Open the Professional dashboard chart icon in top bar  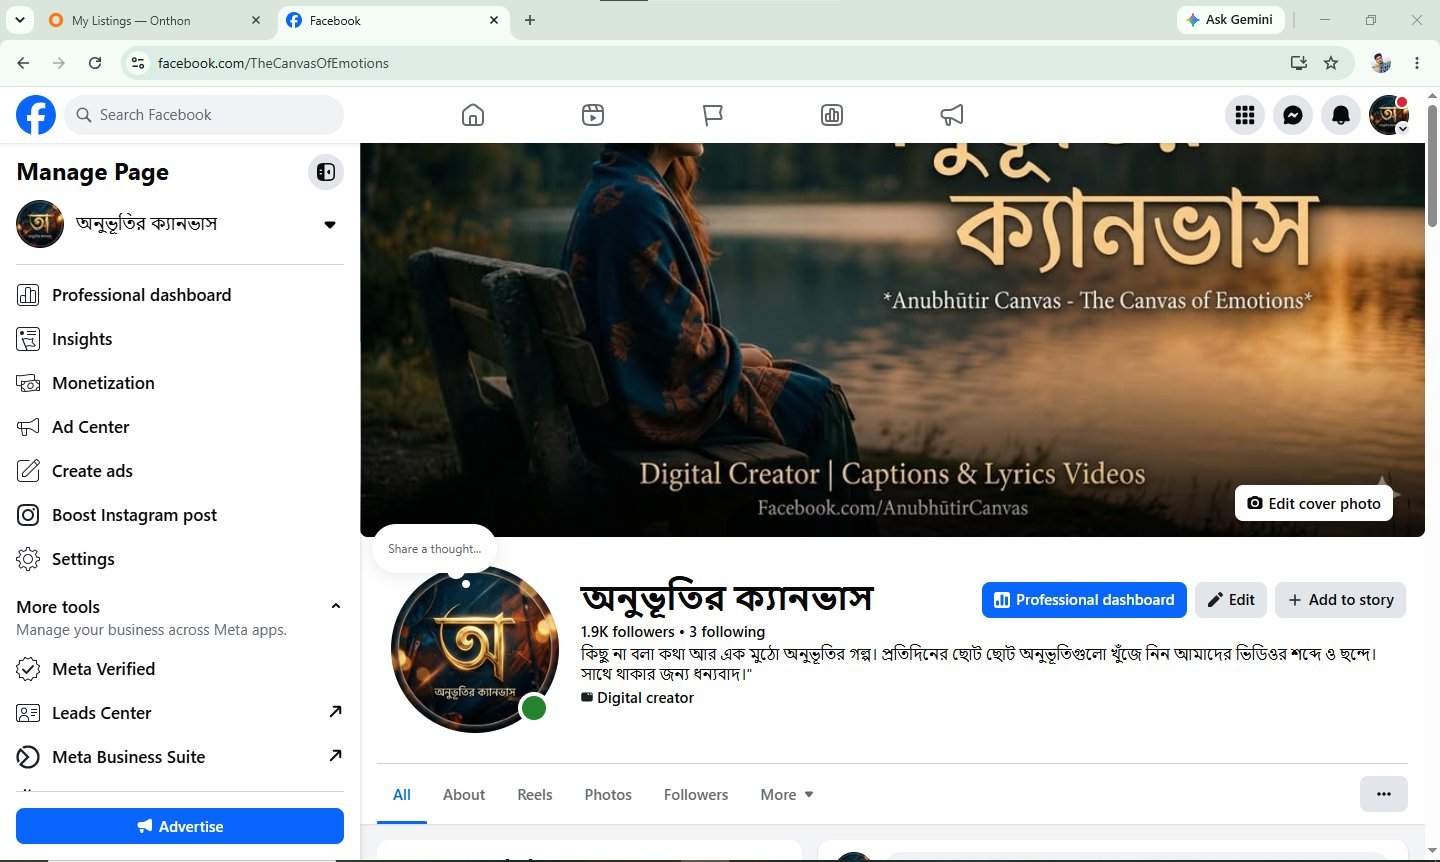832,115
